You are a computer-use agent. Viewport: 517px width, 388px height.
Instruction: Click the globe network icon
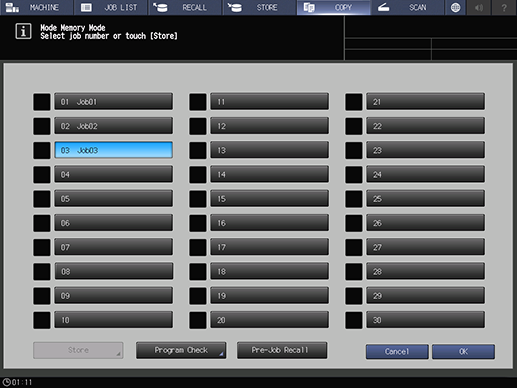coord(455,7)
